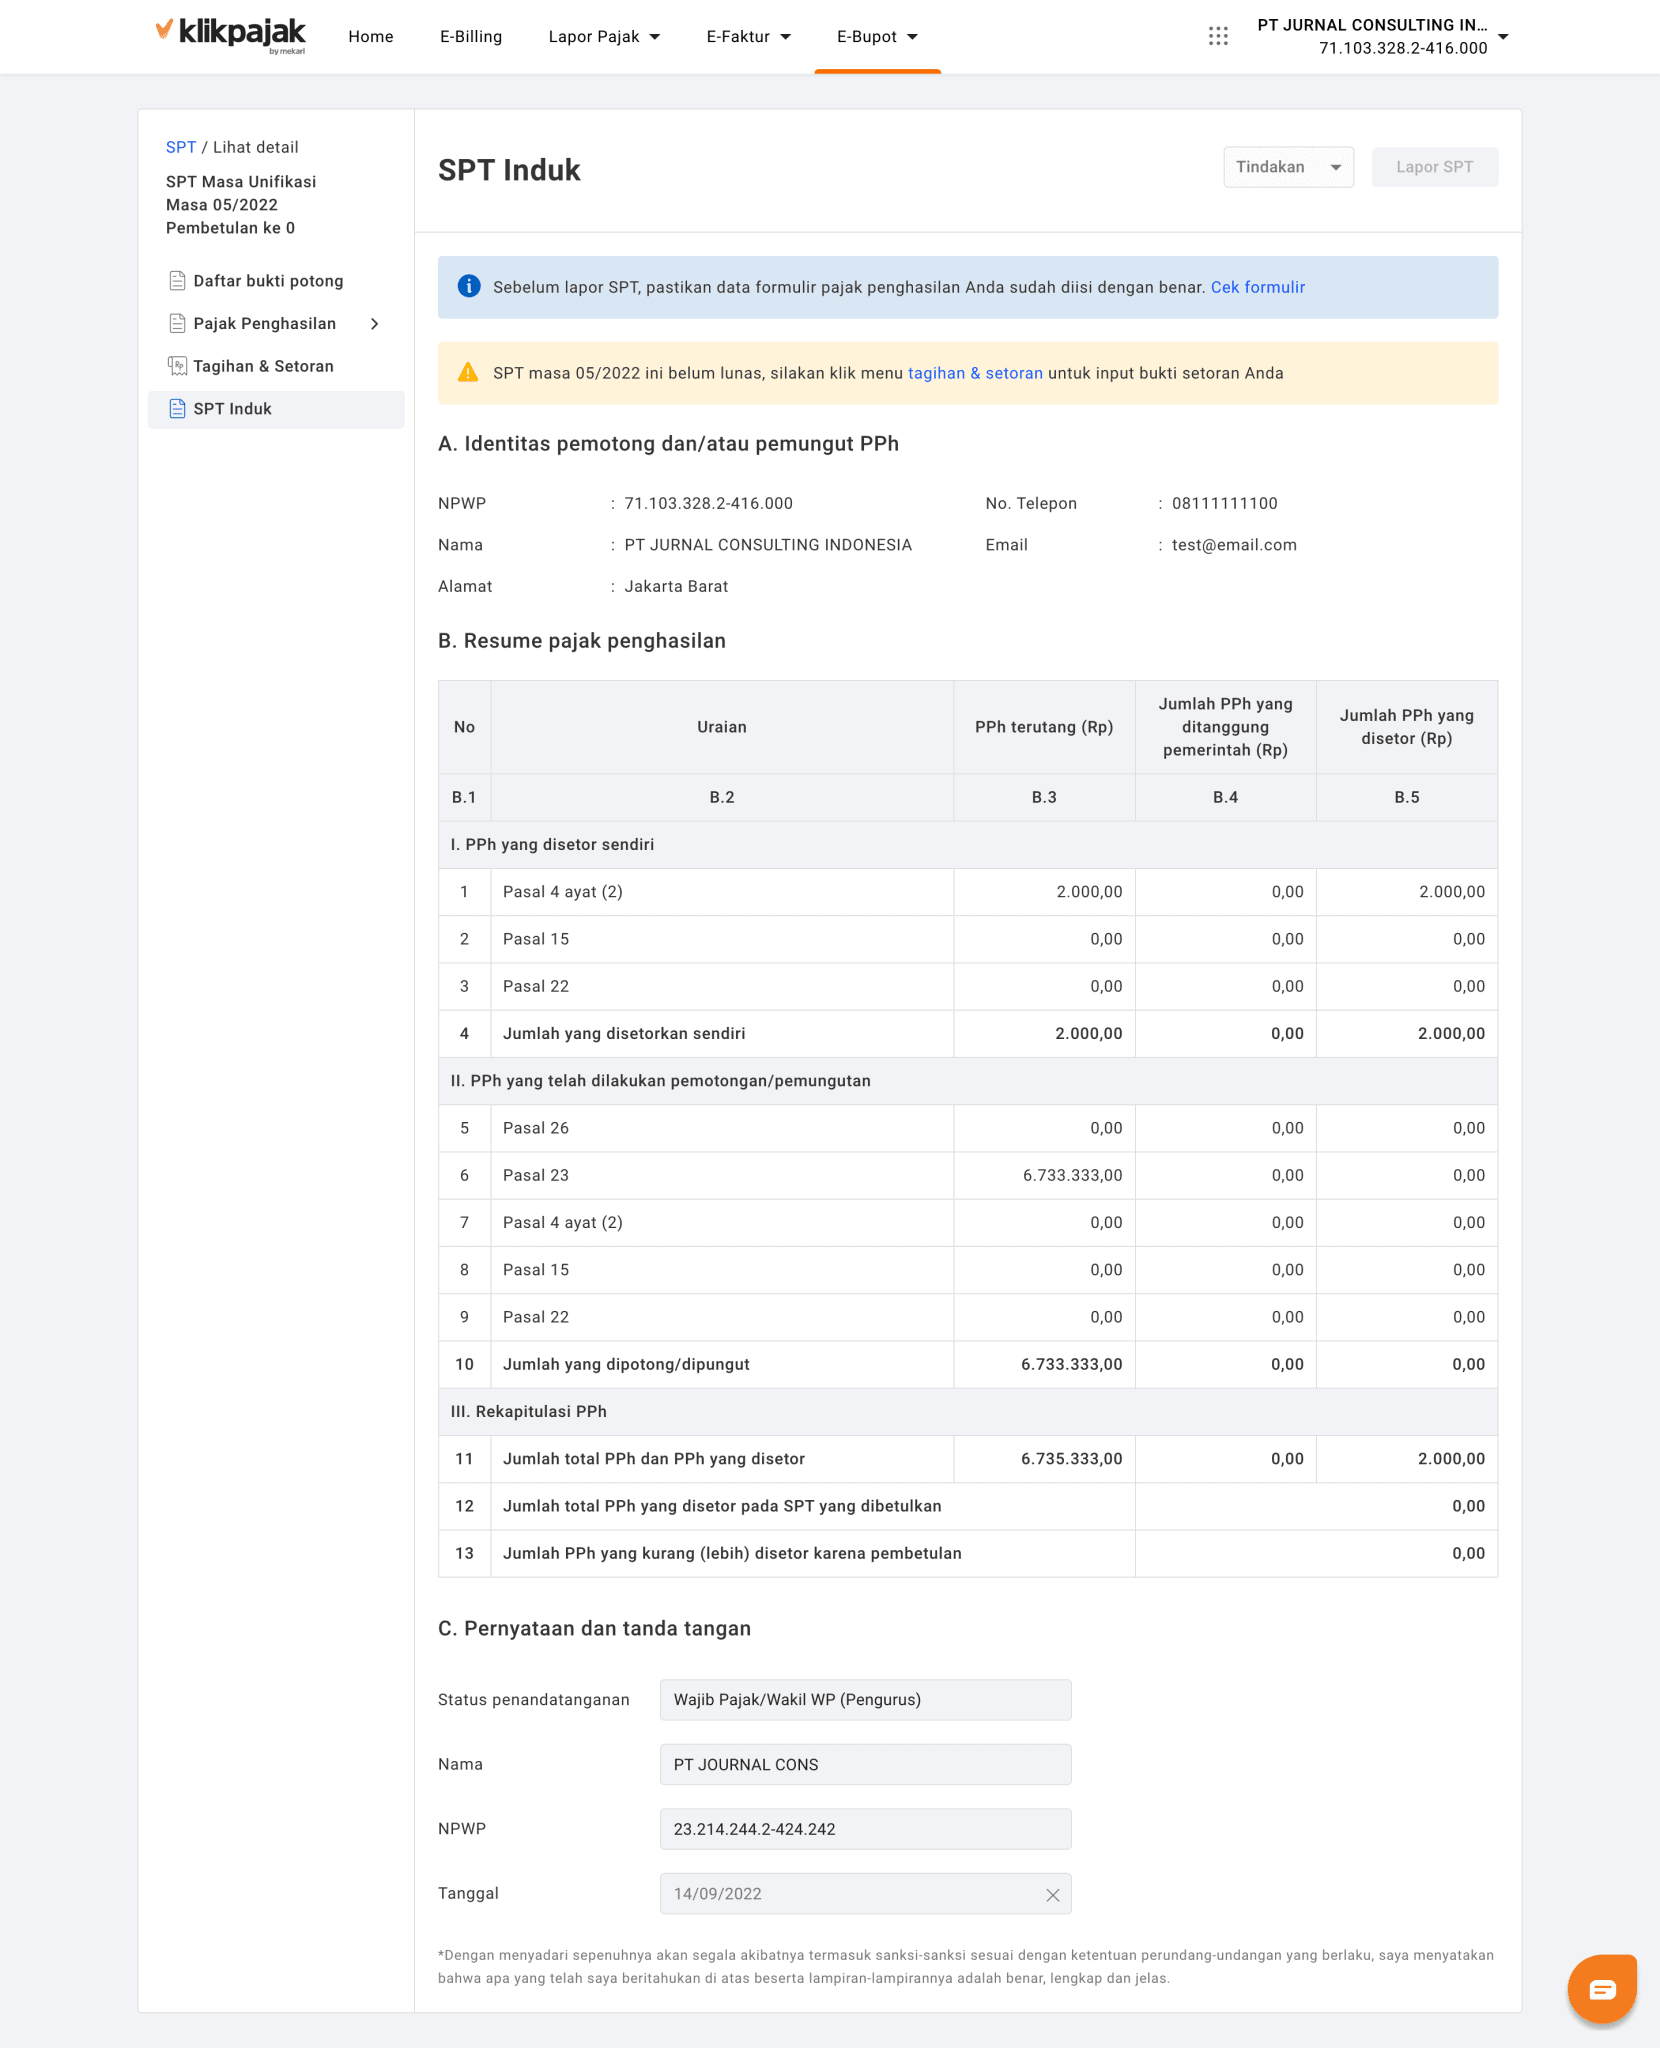Screen dimensions: 1660x2048
Task: Open the tagihan & setoran warning link
Action: [x=974, y=373]
